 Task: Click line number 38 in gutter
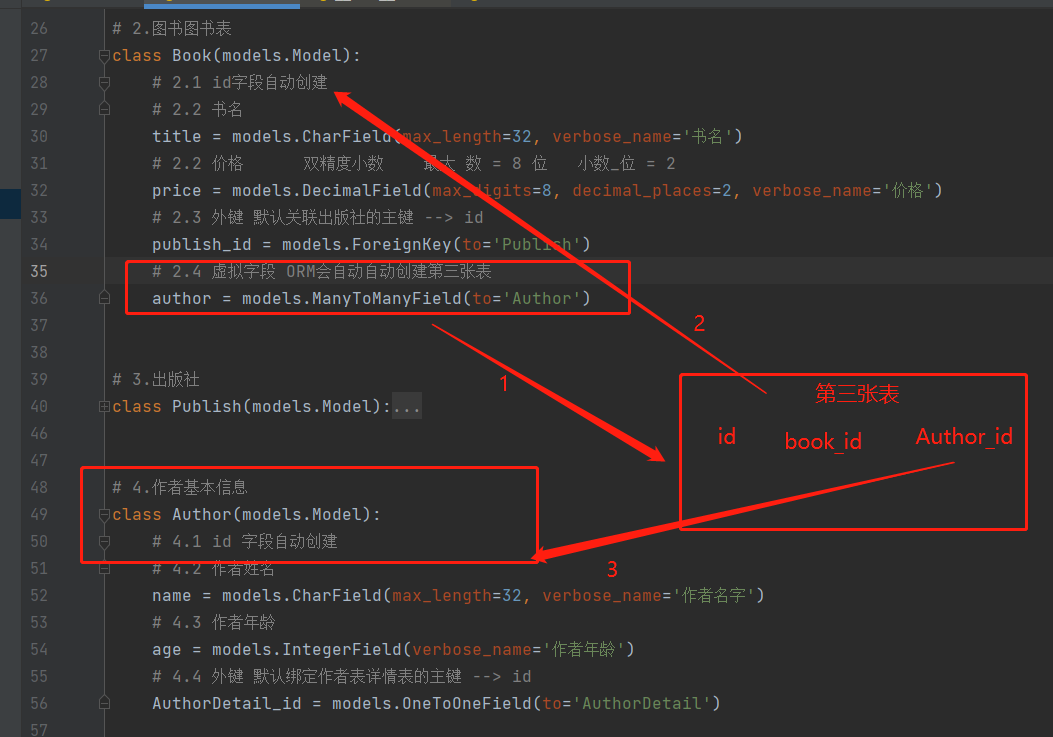pyautogui.click(x=39, y=352)
